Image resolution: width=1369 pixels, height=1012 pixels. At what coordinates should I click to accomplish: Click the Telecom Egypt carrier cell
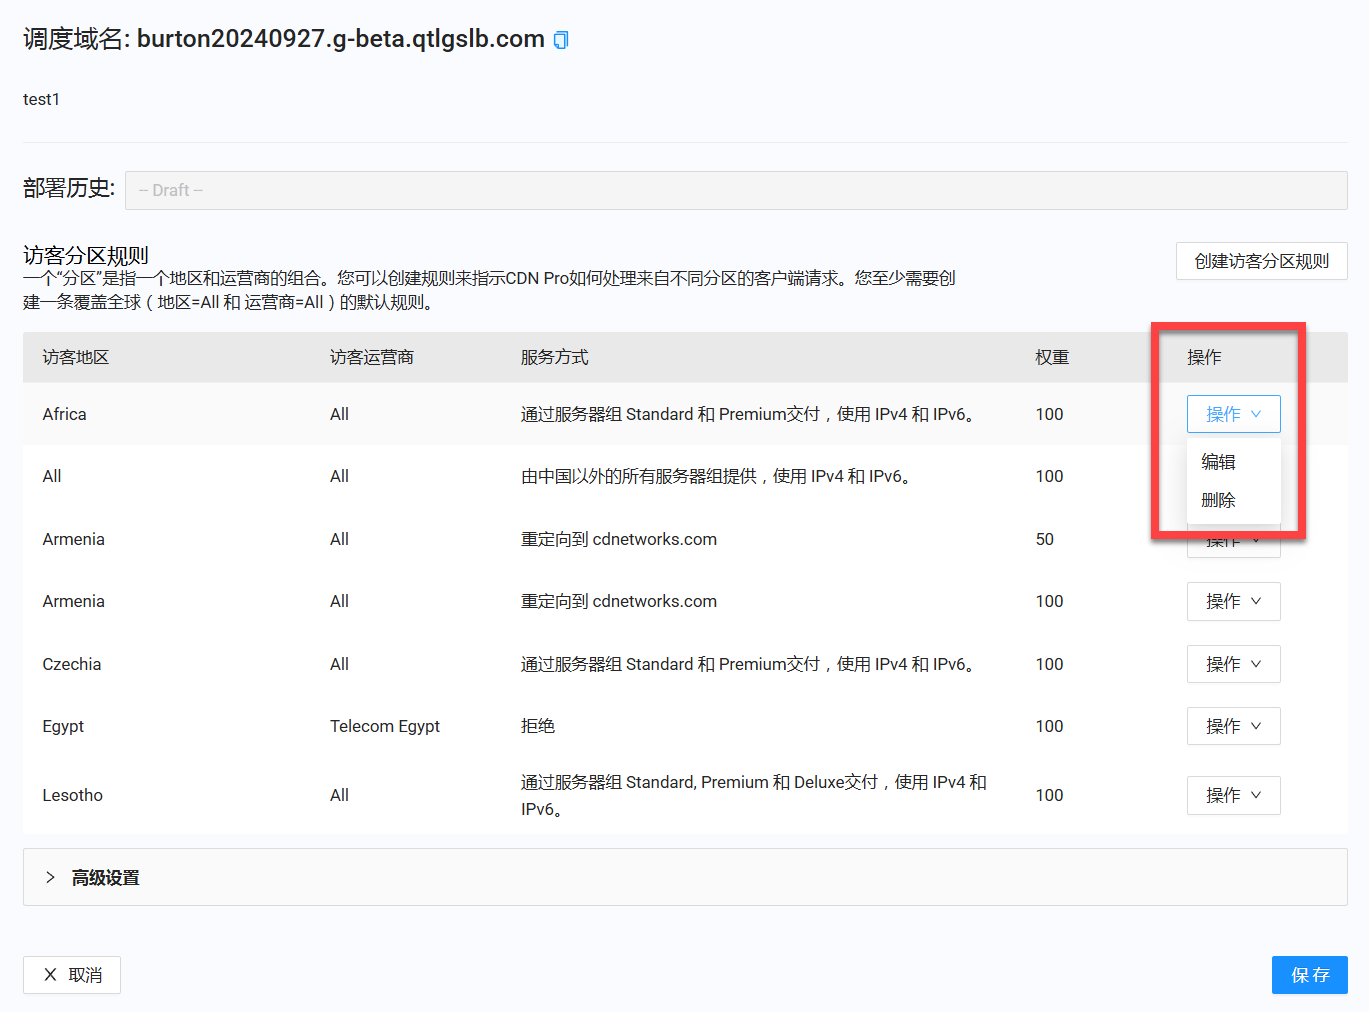(384, 726)
